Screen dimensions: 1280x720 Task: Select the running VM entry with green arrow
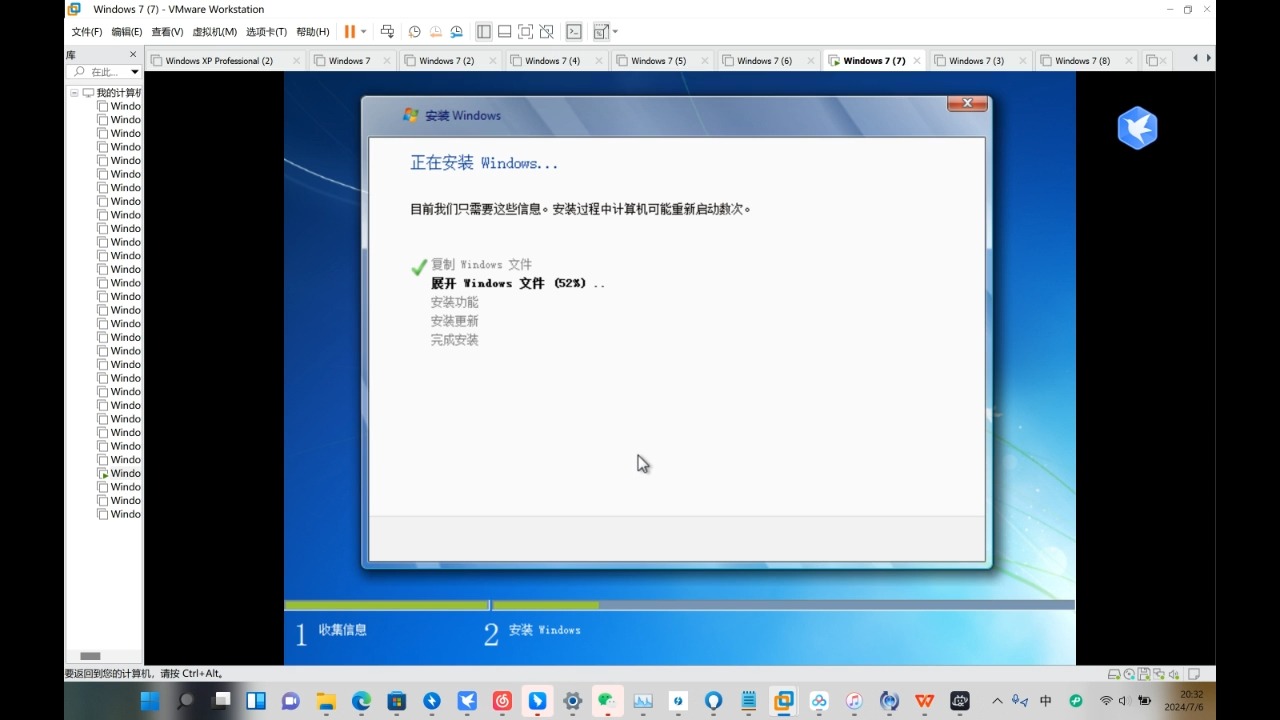point(119,473)
